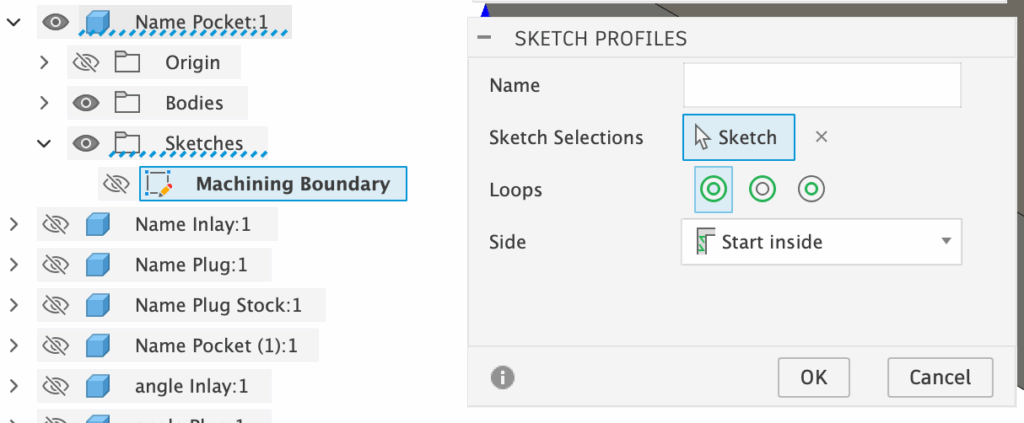This screenshot has height=423, width=1024.
Task: Click the Machining Boundary sketch icon
Action: (158, 183)
